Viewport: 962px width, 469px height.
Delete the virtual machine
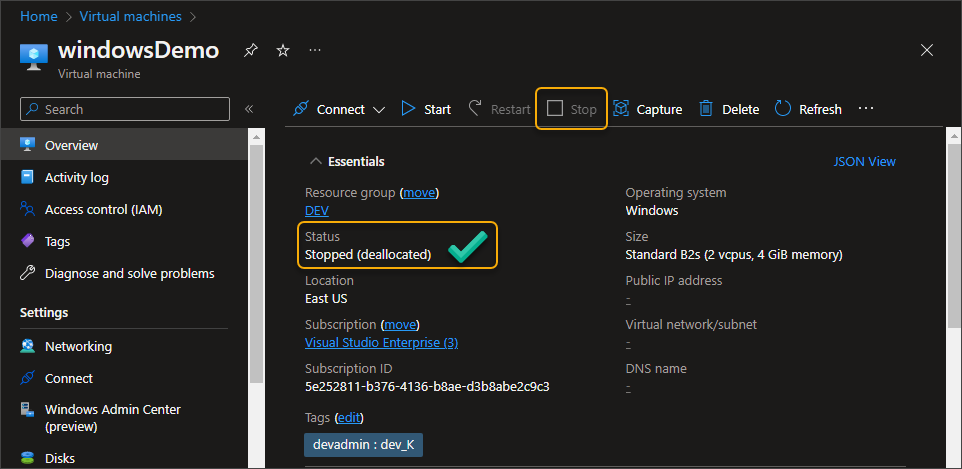[x=729, y=109]
